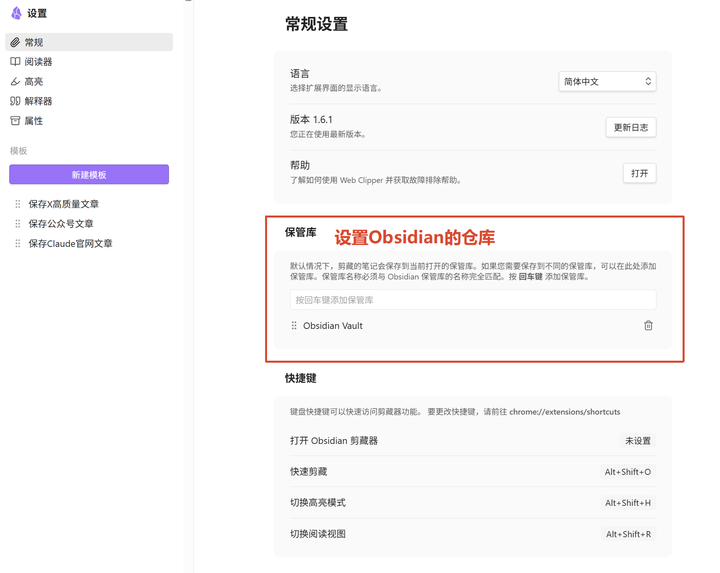Image resolution: width=720 pixels, height=573 pixels.
Task: Click the 新建模板 button
Action: (89, 174)
